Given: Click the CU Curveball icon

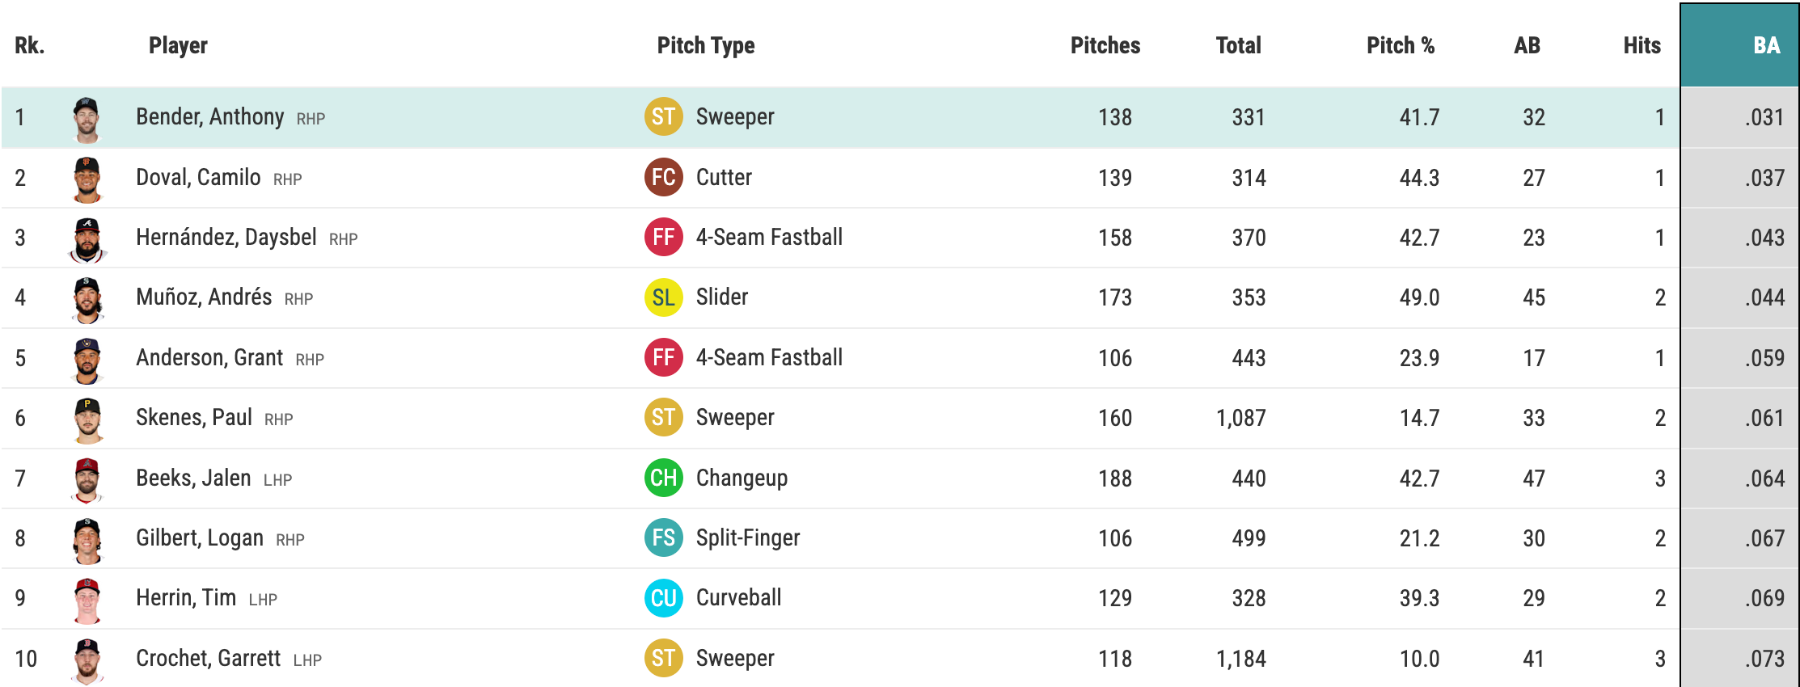Looking at the screenshot, I should pyautogui.click(x=663, y=598).
